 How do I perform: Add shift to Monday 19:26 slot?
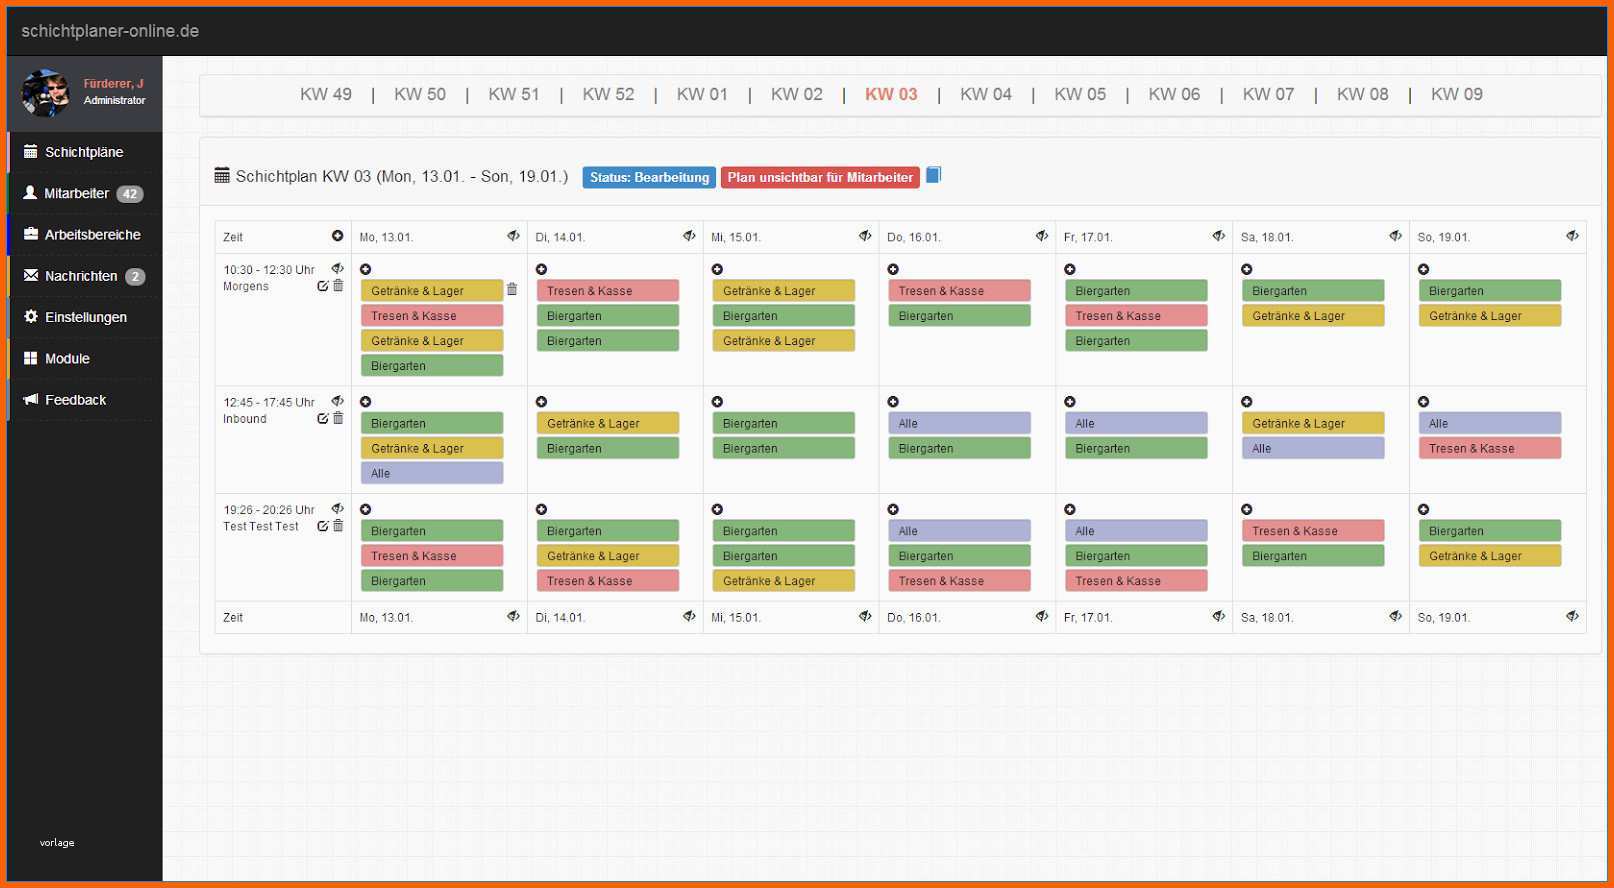[366, 509]
